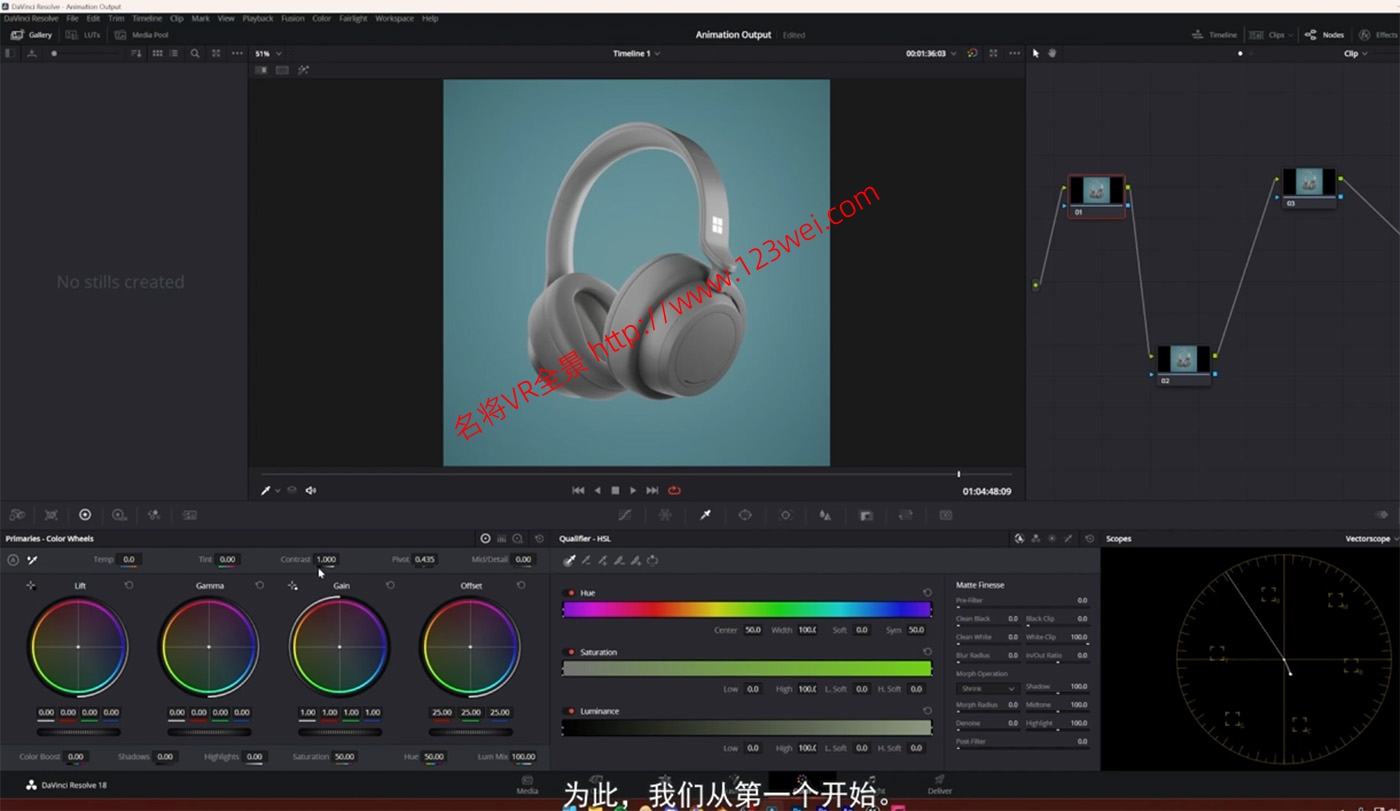Viewport: 1400px width, 811px height.
Task: Open the Timeline 1 dropdown
Action: (x=637, y=53)
